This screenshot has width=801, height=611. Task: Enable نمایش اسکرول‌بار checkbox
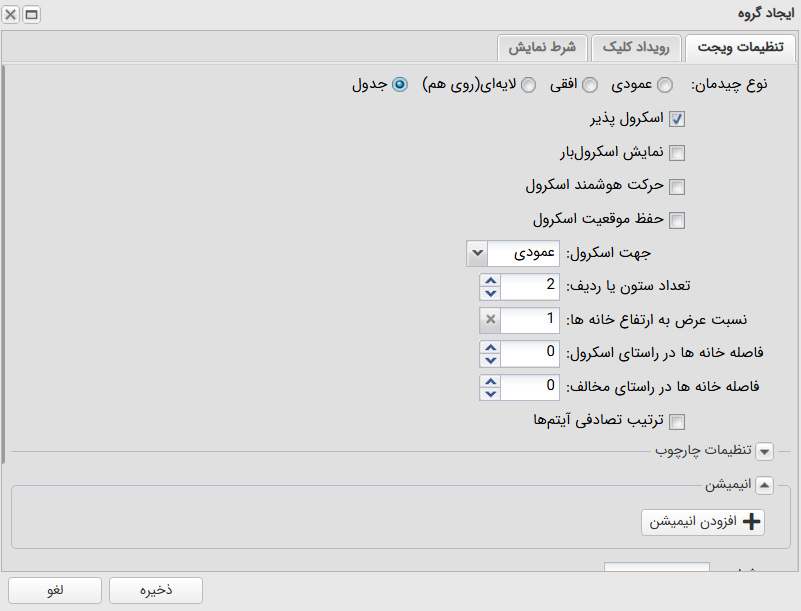click(x=677, y=153)
